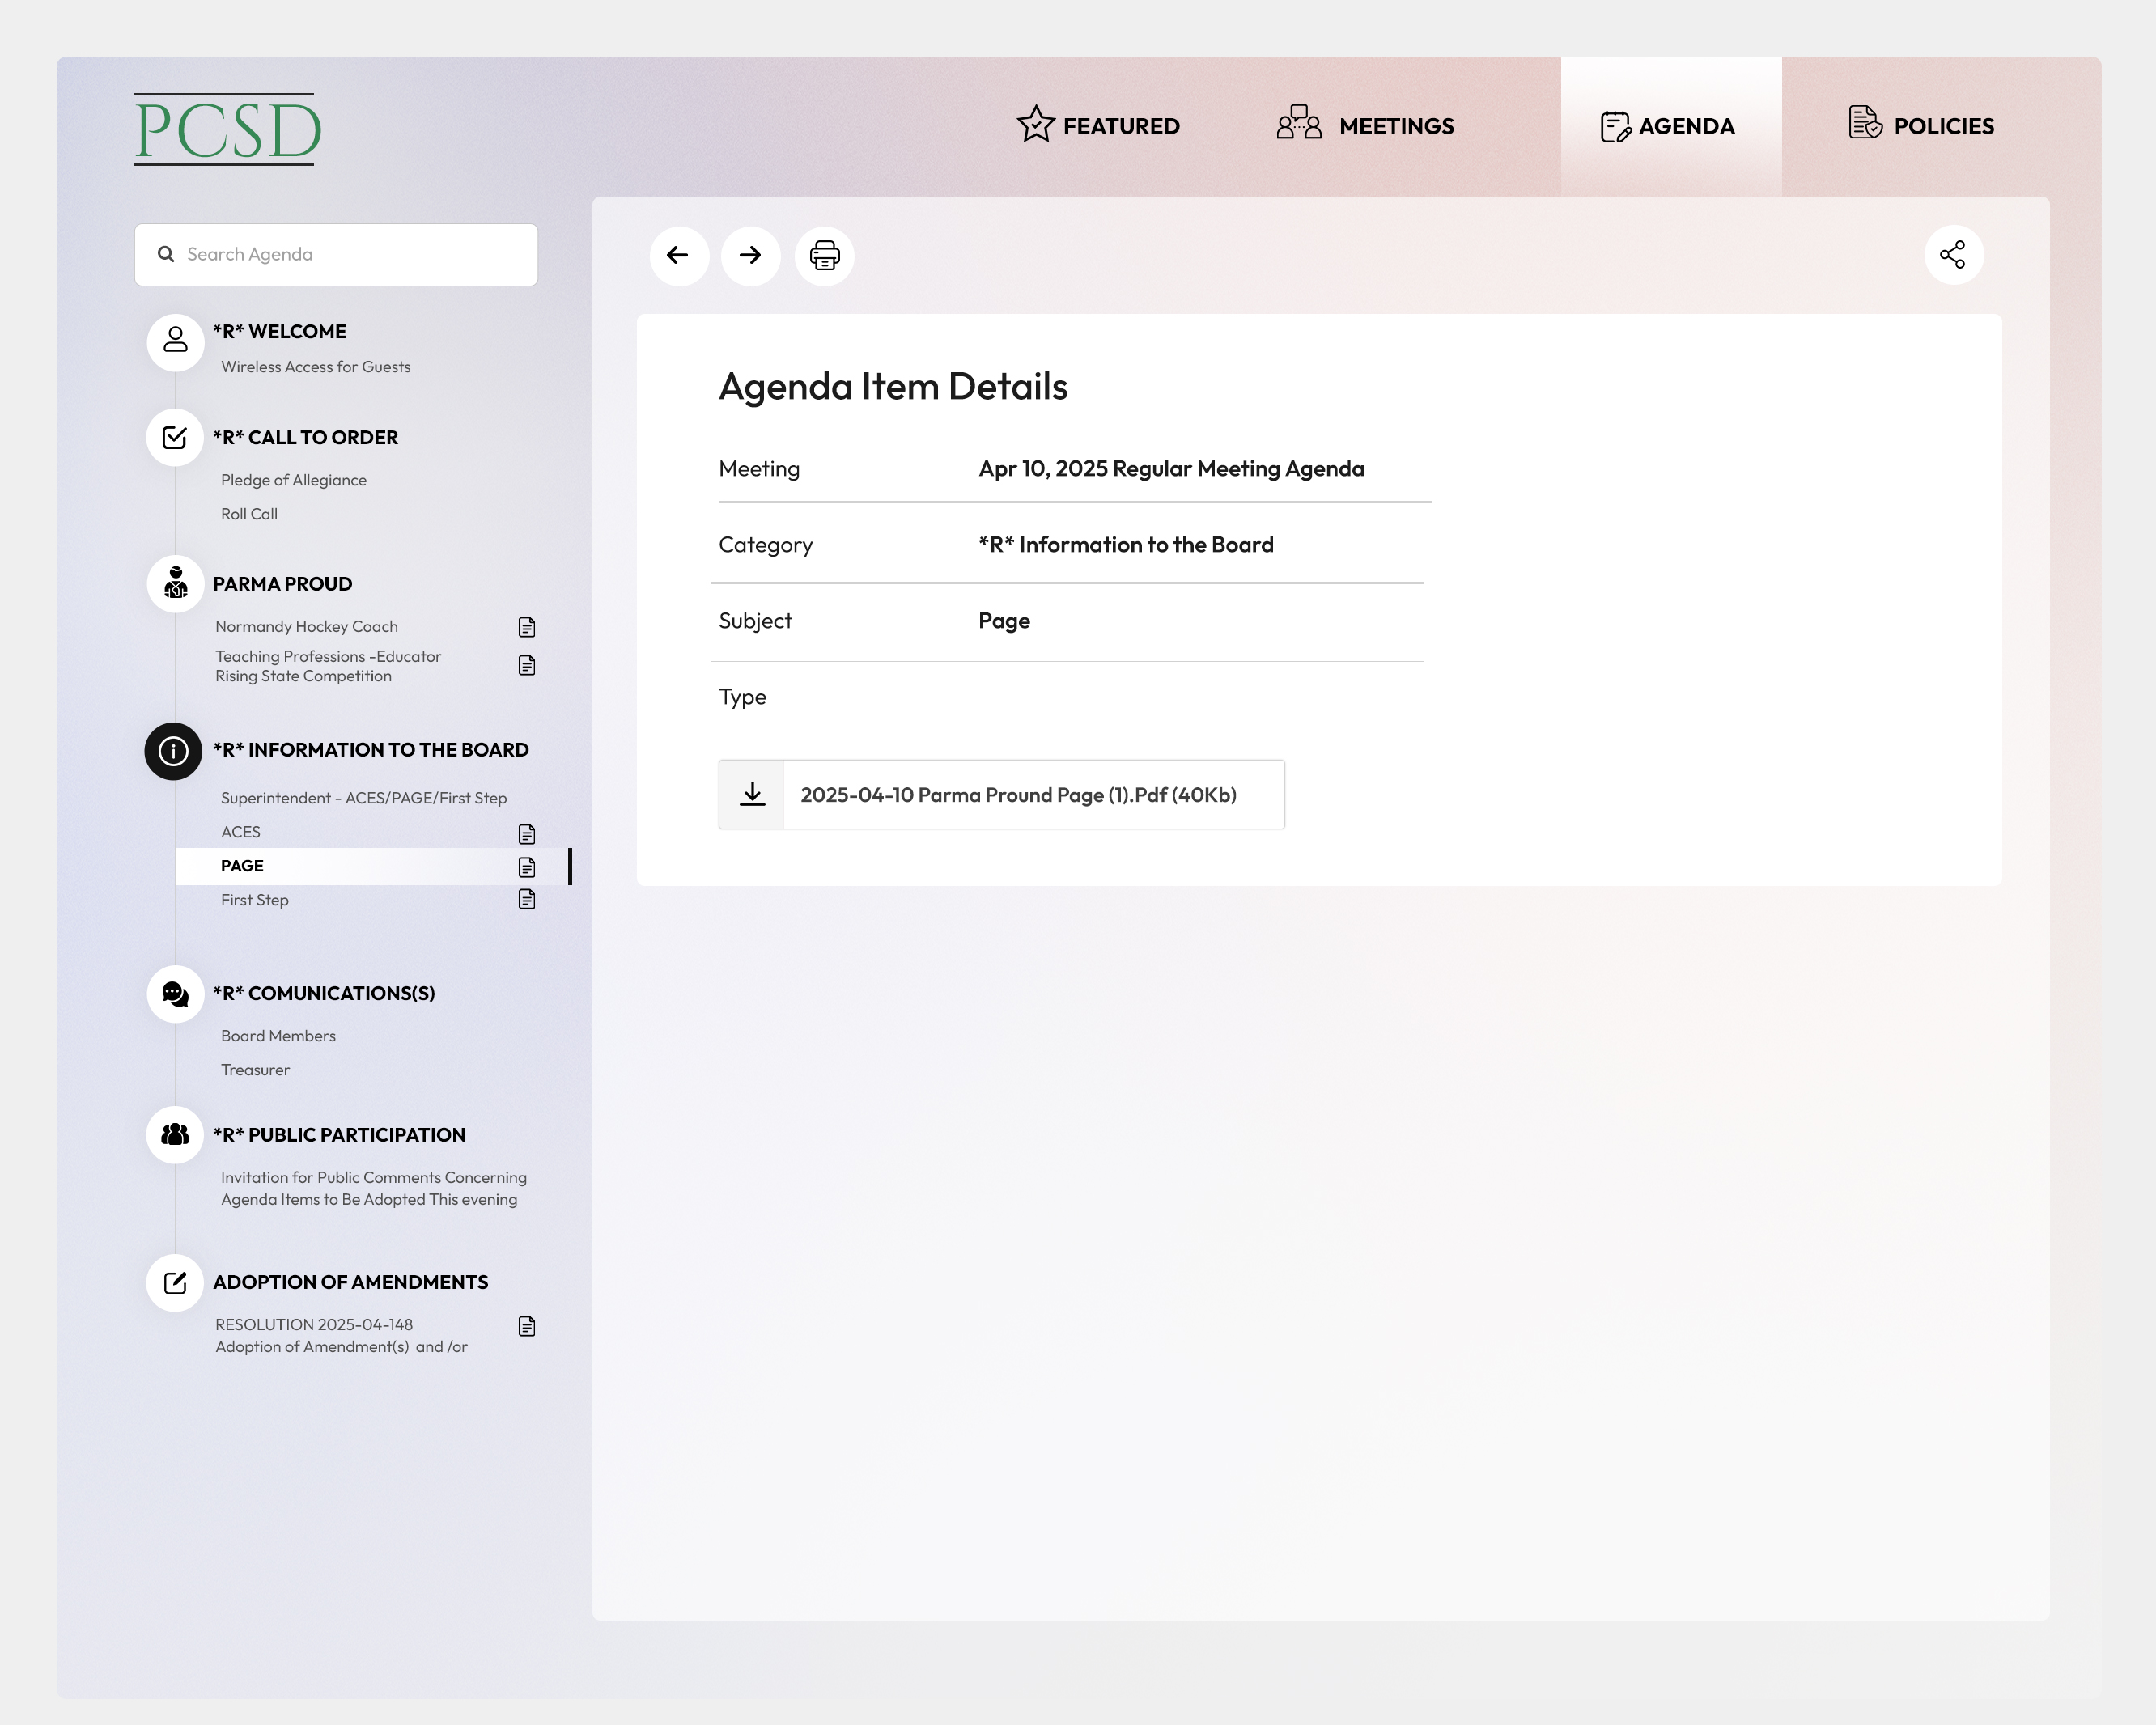
Task: Open 2025-04-10 Parma Pround Page PDF link
Action: (1018, 795)
